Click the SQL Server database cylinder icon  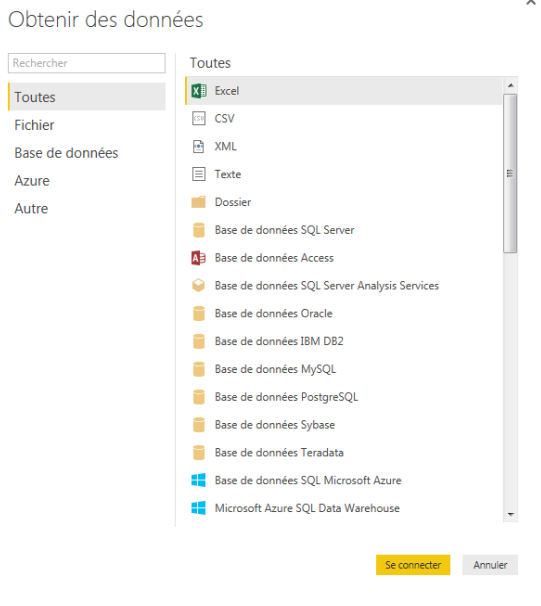coord(199,230)
